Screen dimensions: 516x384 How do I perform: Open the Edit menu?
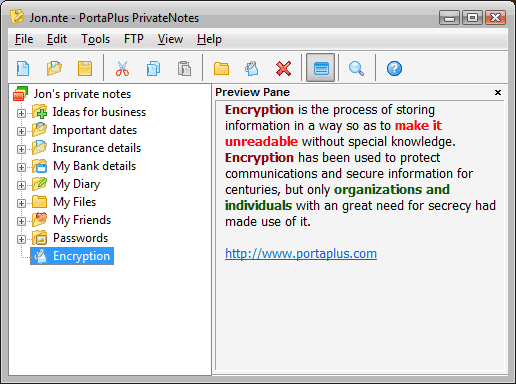57,39
